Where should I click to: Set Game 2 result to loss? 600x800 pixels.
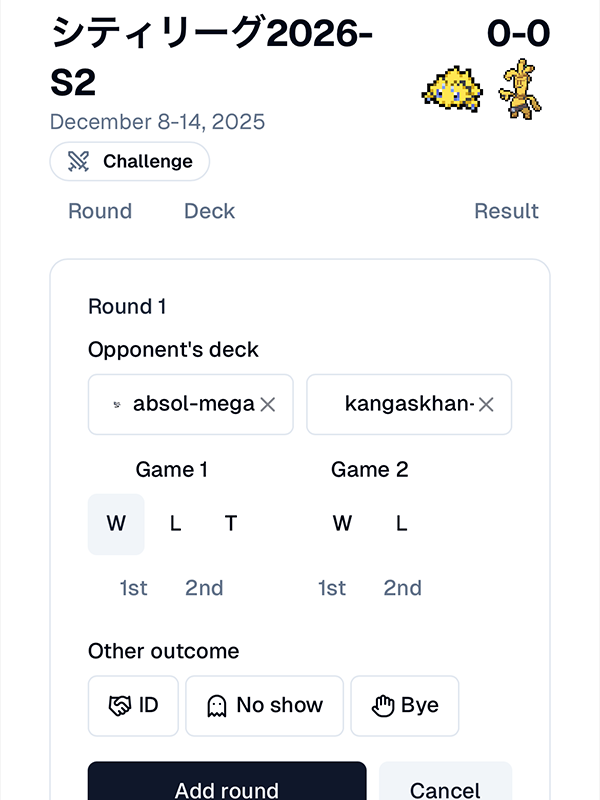[x=402, y=524]
